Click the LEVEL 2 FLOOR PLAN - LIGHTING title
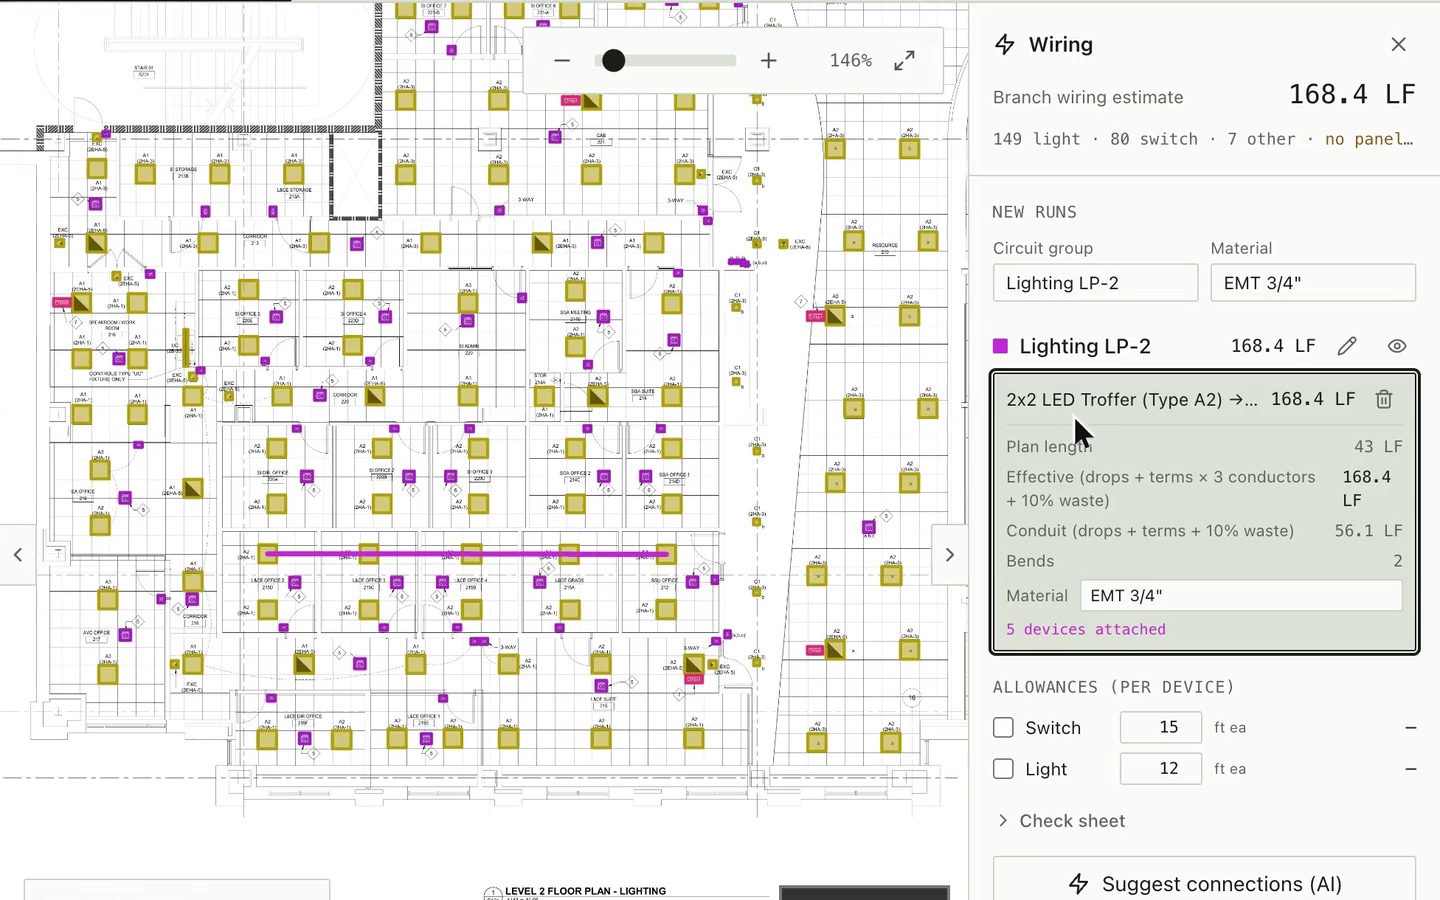The height and width of the screenshot is (900, 1440). tap(585, 891)
